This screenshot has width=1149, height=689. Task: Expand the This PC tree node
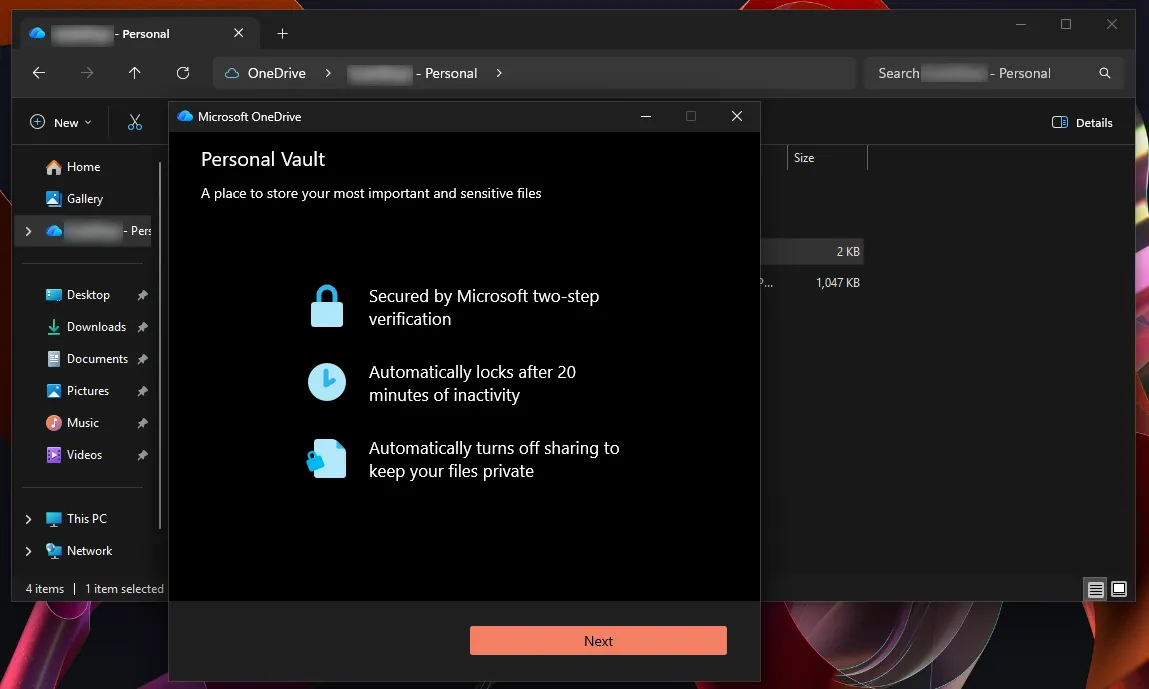[x=28, y=519]
